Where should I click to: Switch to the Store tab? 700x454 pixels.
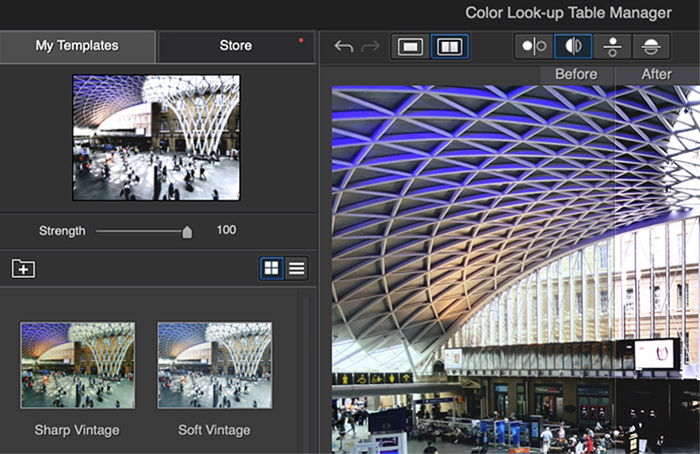pos(236,46)
